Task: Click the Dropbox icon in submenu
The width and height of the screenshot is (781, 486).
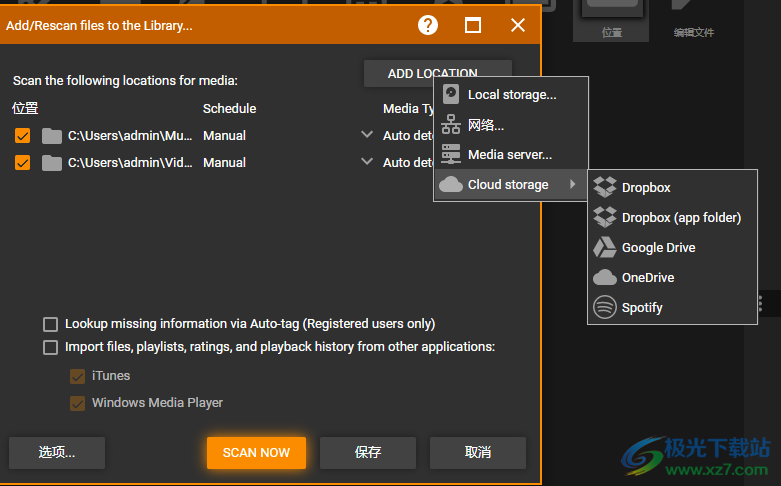Action: (605, 187)
